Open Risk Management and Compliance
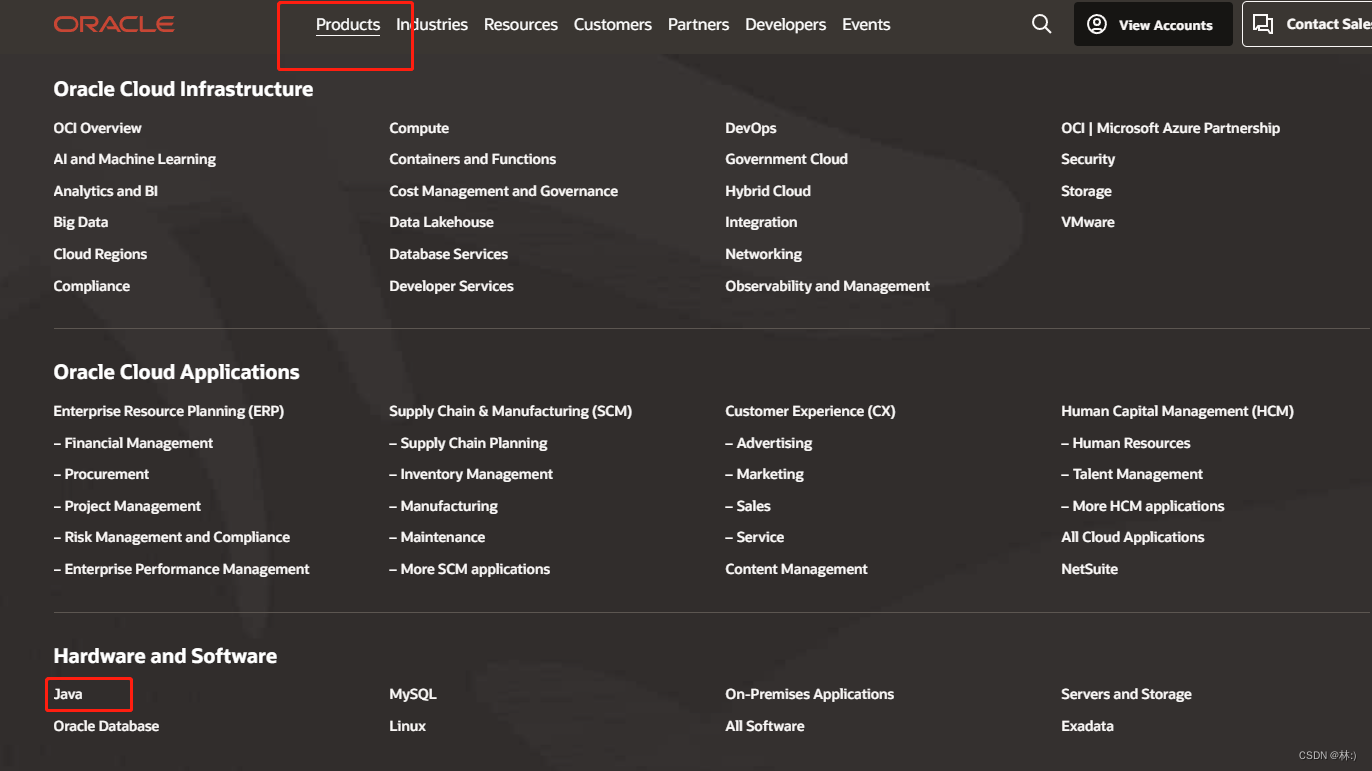Viewport: 1372px width, 771px height. coord(171,537)
